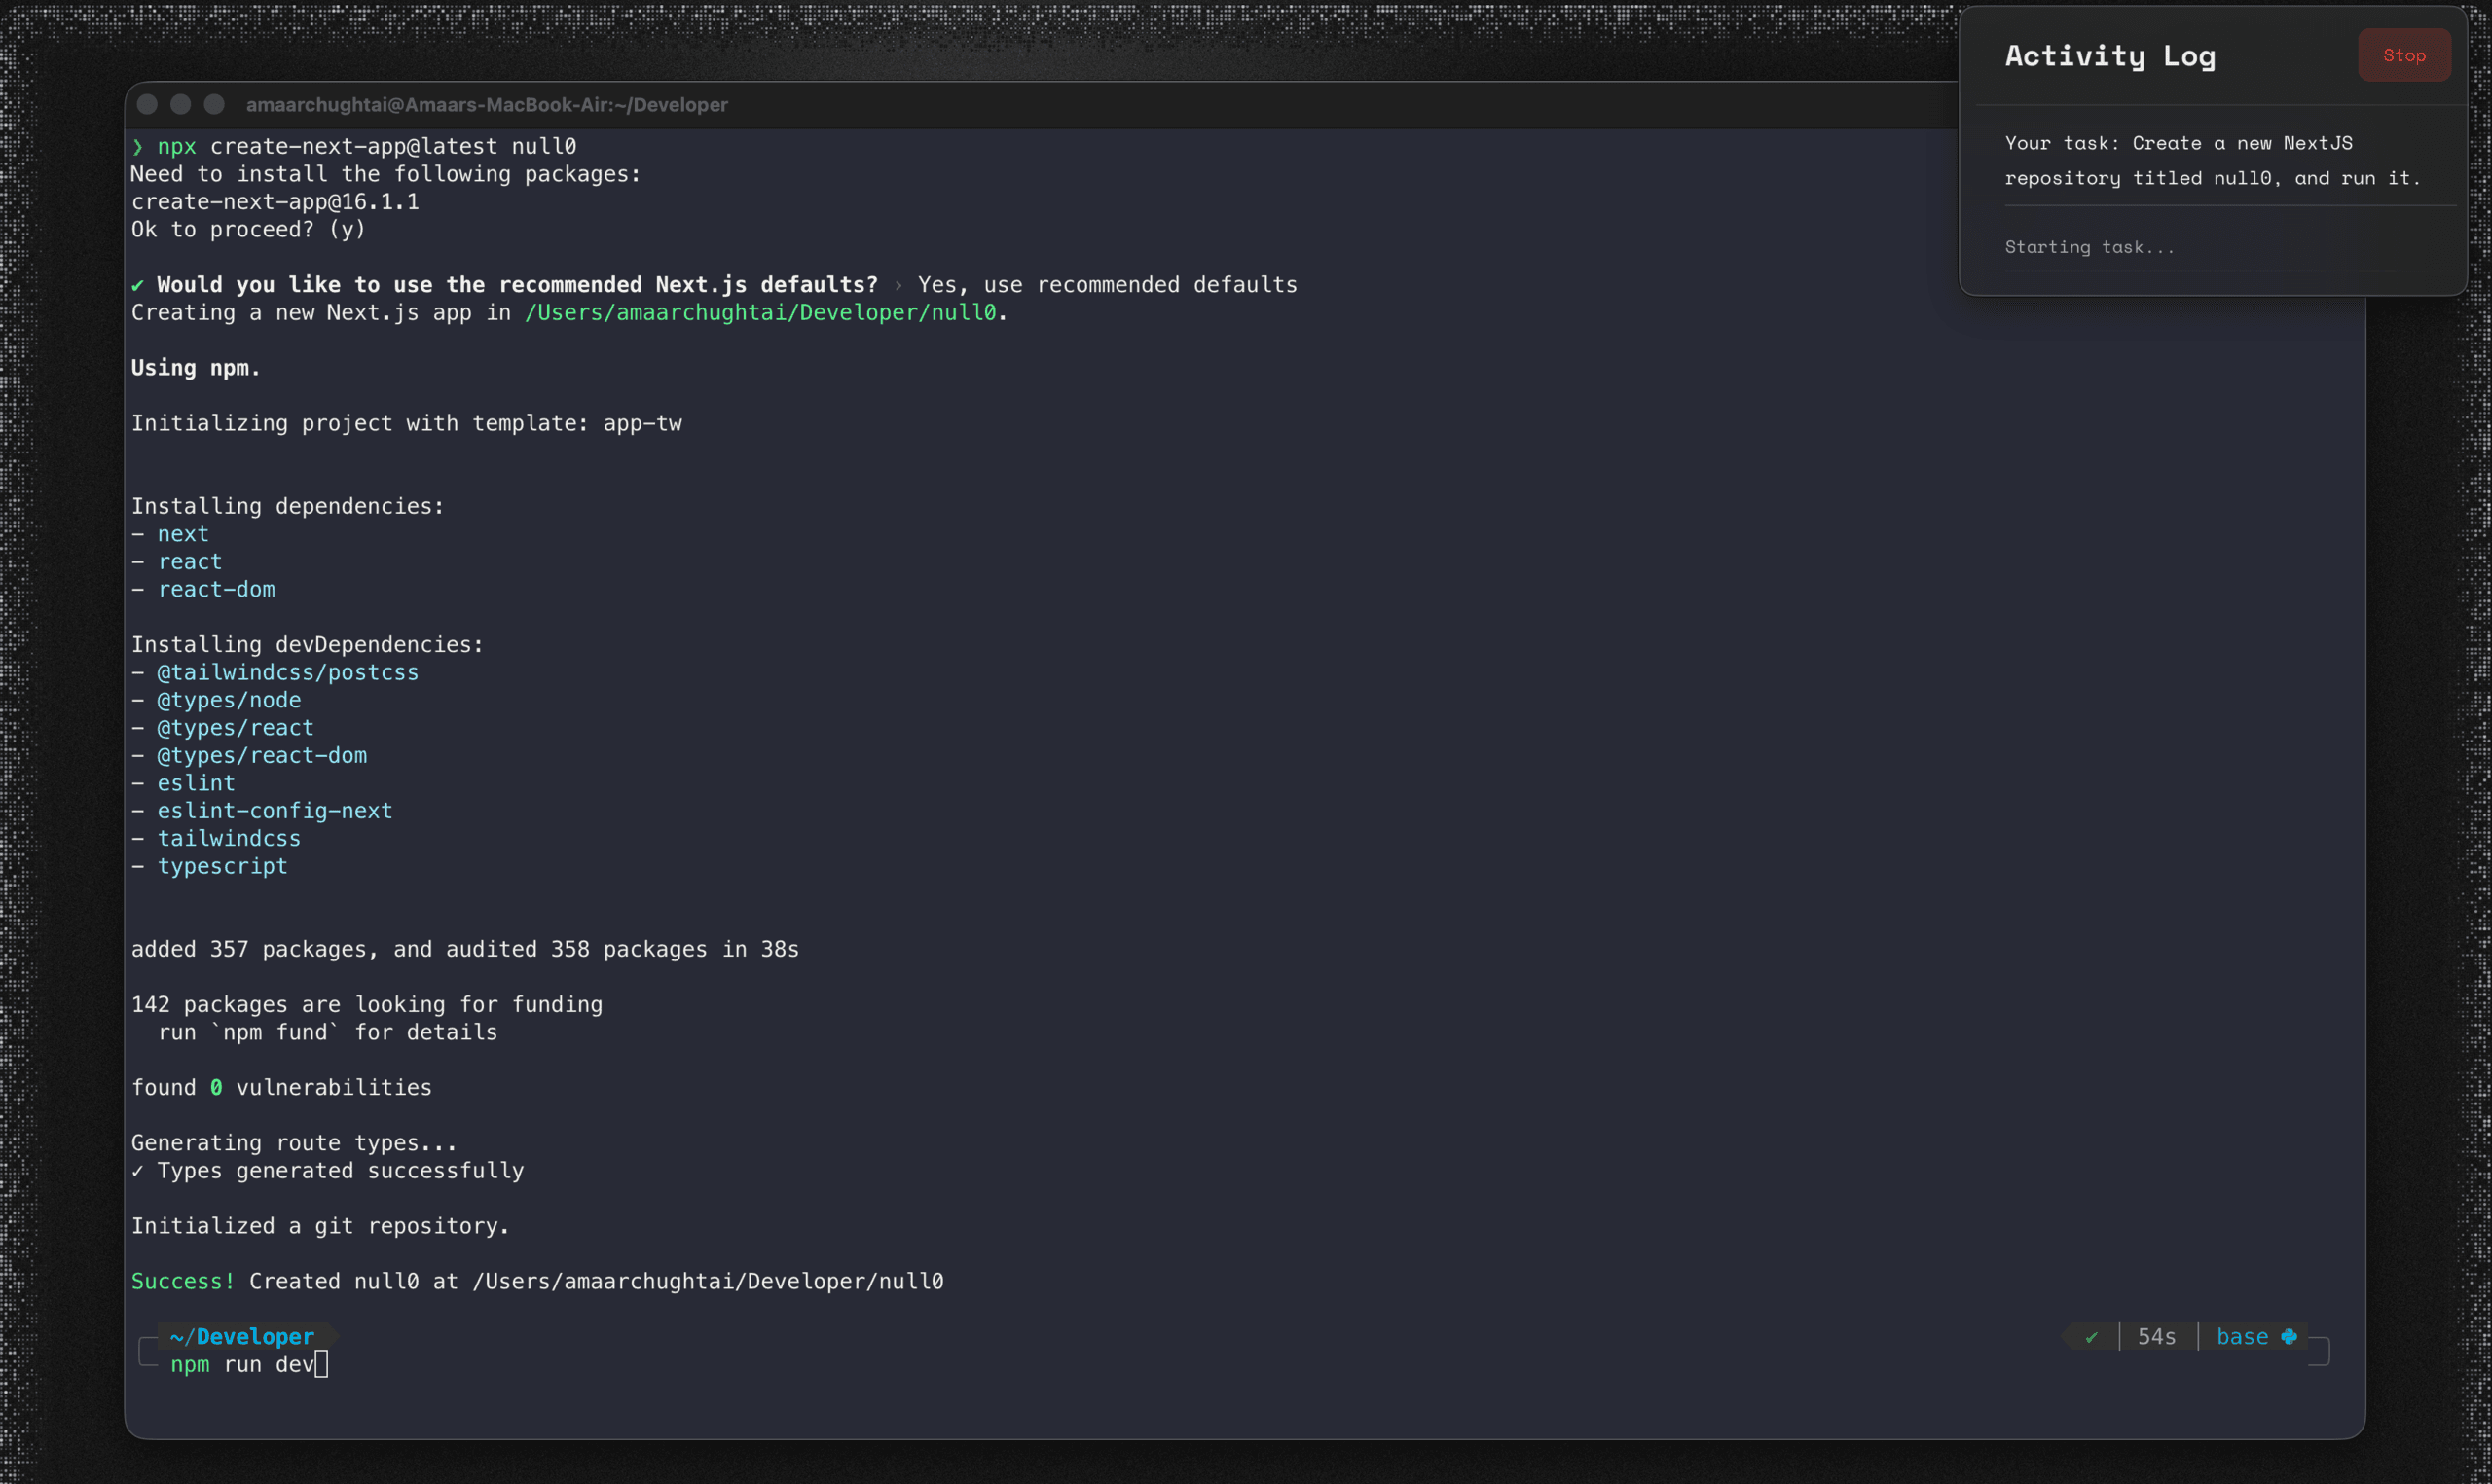Click the checkmark before 'Types generated successfully'
This screenshot has height=1484, width=2492.
pos(138,1171)
